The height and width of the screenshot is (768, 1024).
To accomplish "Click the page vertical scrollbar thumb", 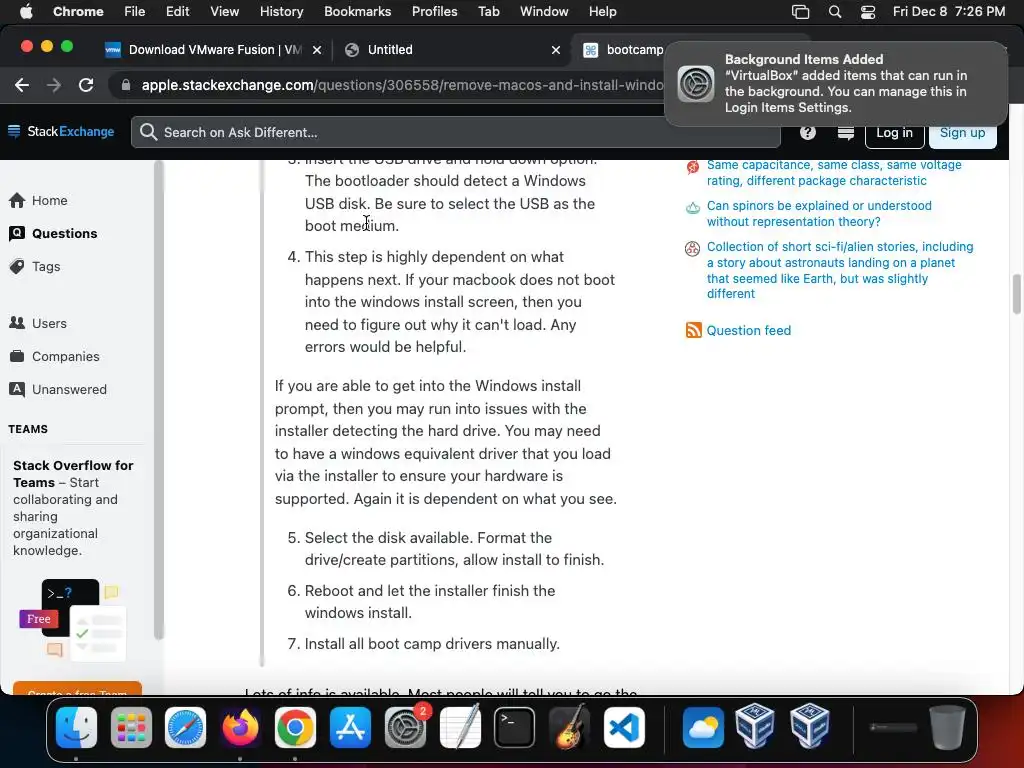I will pos(1016,294).
